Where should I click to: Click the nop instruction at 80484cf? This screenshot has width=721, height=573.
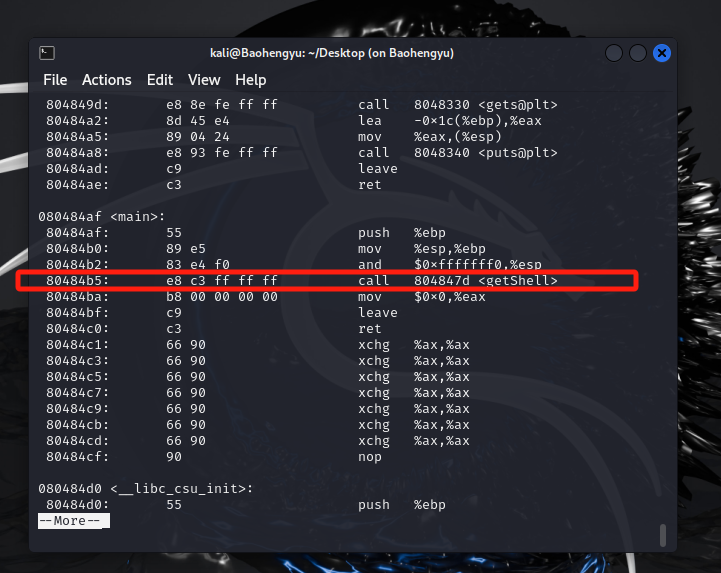[370, 457]
